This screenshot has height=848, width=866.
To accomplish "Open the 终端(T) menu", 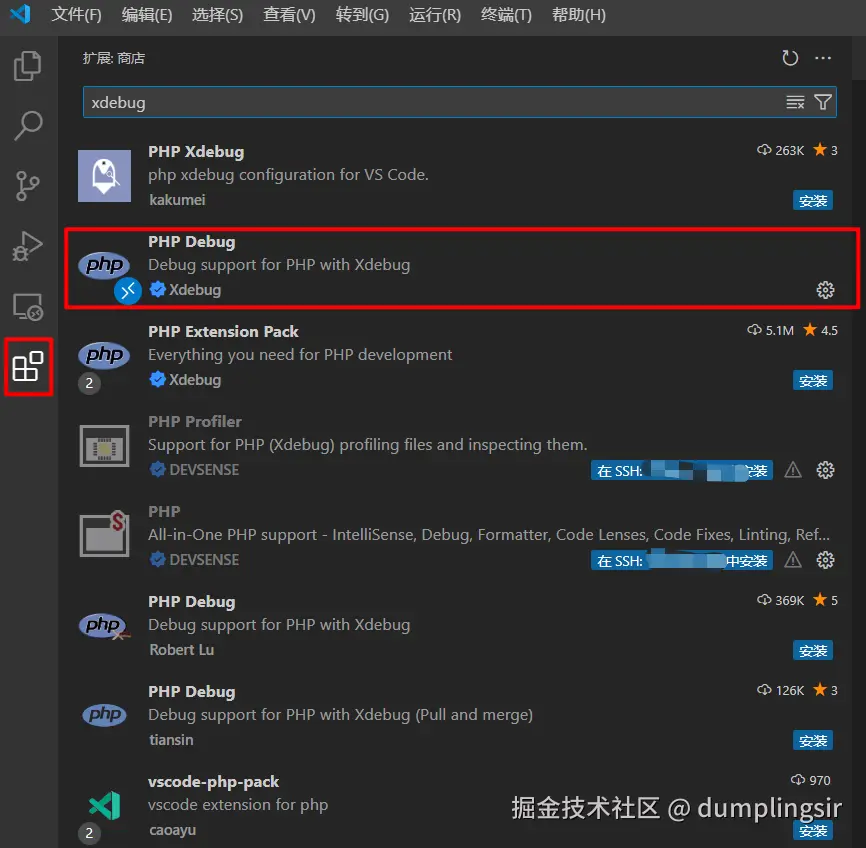I will [x=506, y=14].
